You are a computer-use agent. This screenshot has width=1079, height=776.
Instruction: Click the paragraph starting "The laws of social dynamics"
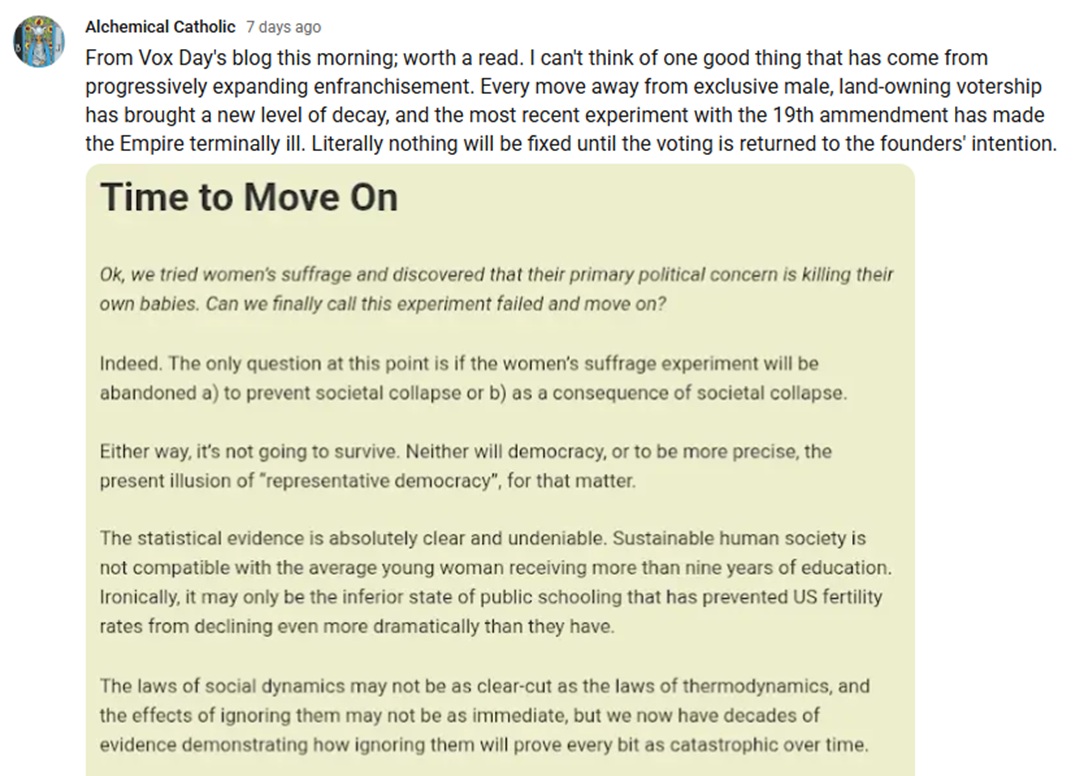(x=485, y=716)
